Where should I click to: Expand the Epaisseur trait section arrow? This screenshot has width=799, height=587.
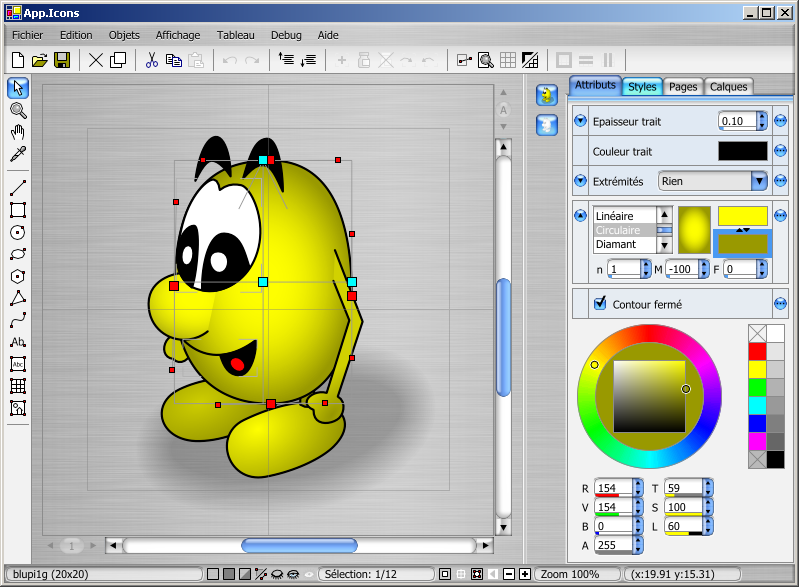pos(580,121)
